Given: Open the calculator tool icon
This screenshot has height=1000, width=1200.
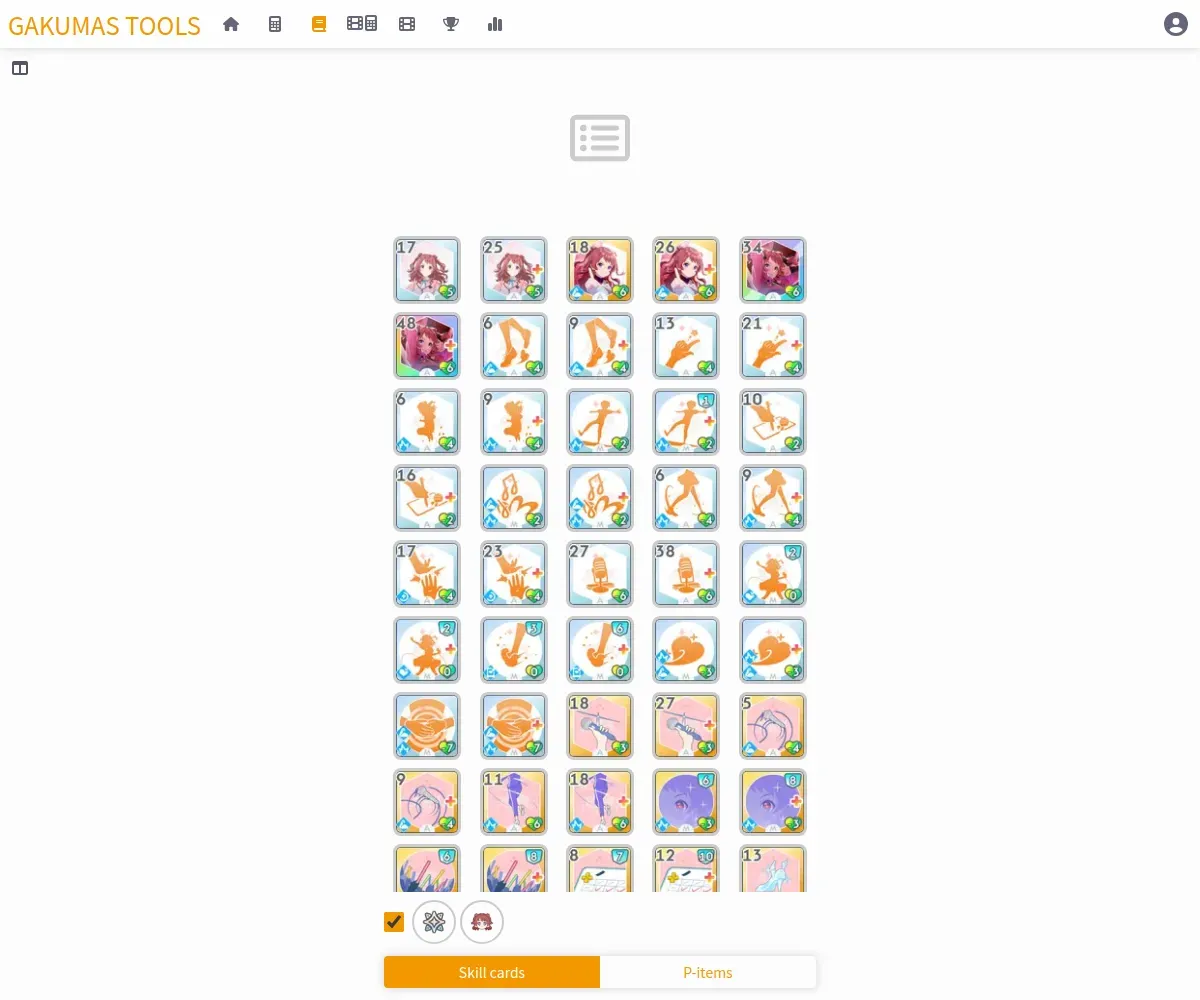Looking at the screenshot, I should (x=275, y=24).
